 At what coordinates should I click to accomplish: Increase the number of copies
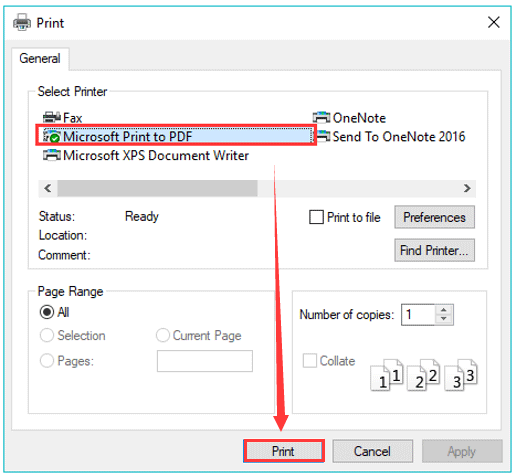(x=444, y=310)
